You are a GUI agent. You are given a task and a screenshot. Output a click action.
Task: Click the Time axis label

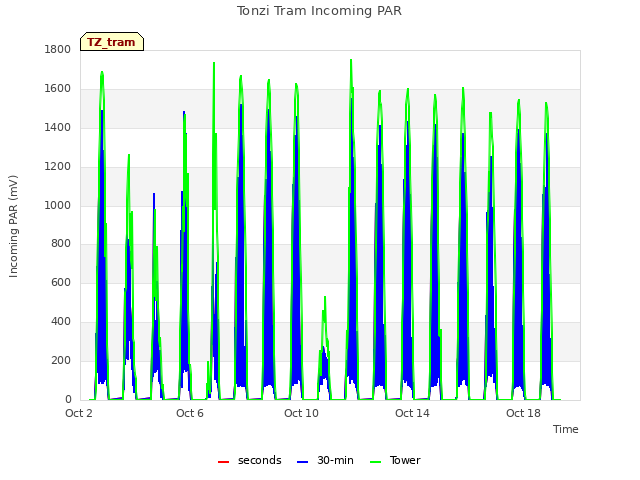[565, 429]
